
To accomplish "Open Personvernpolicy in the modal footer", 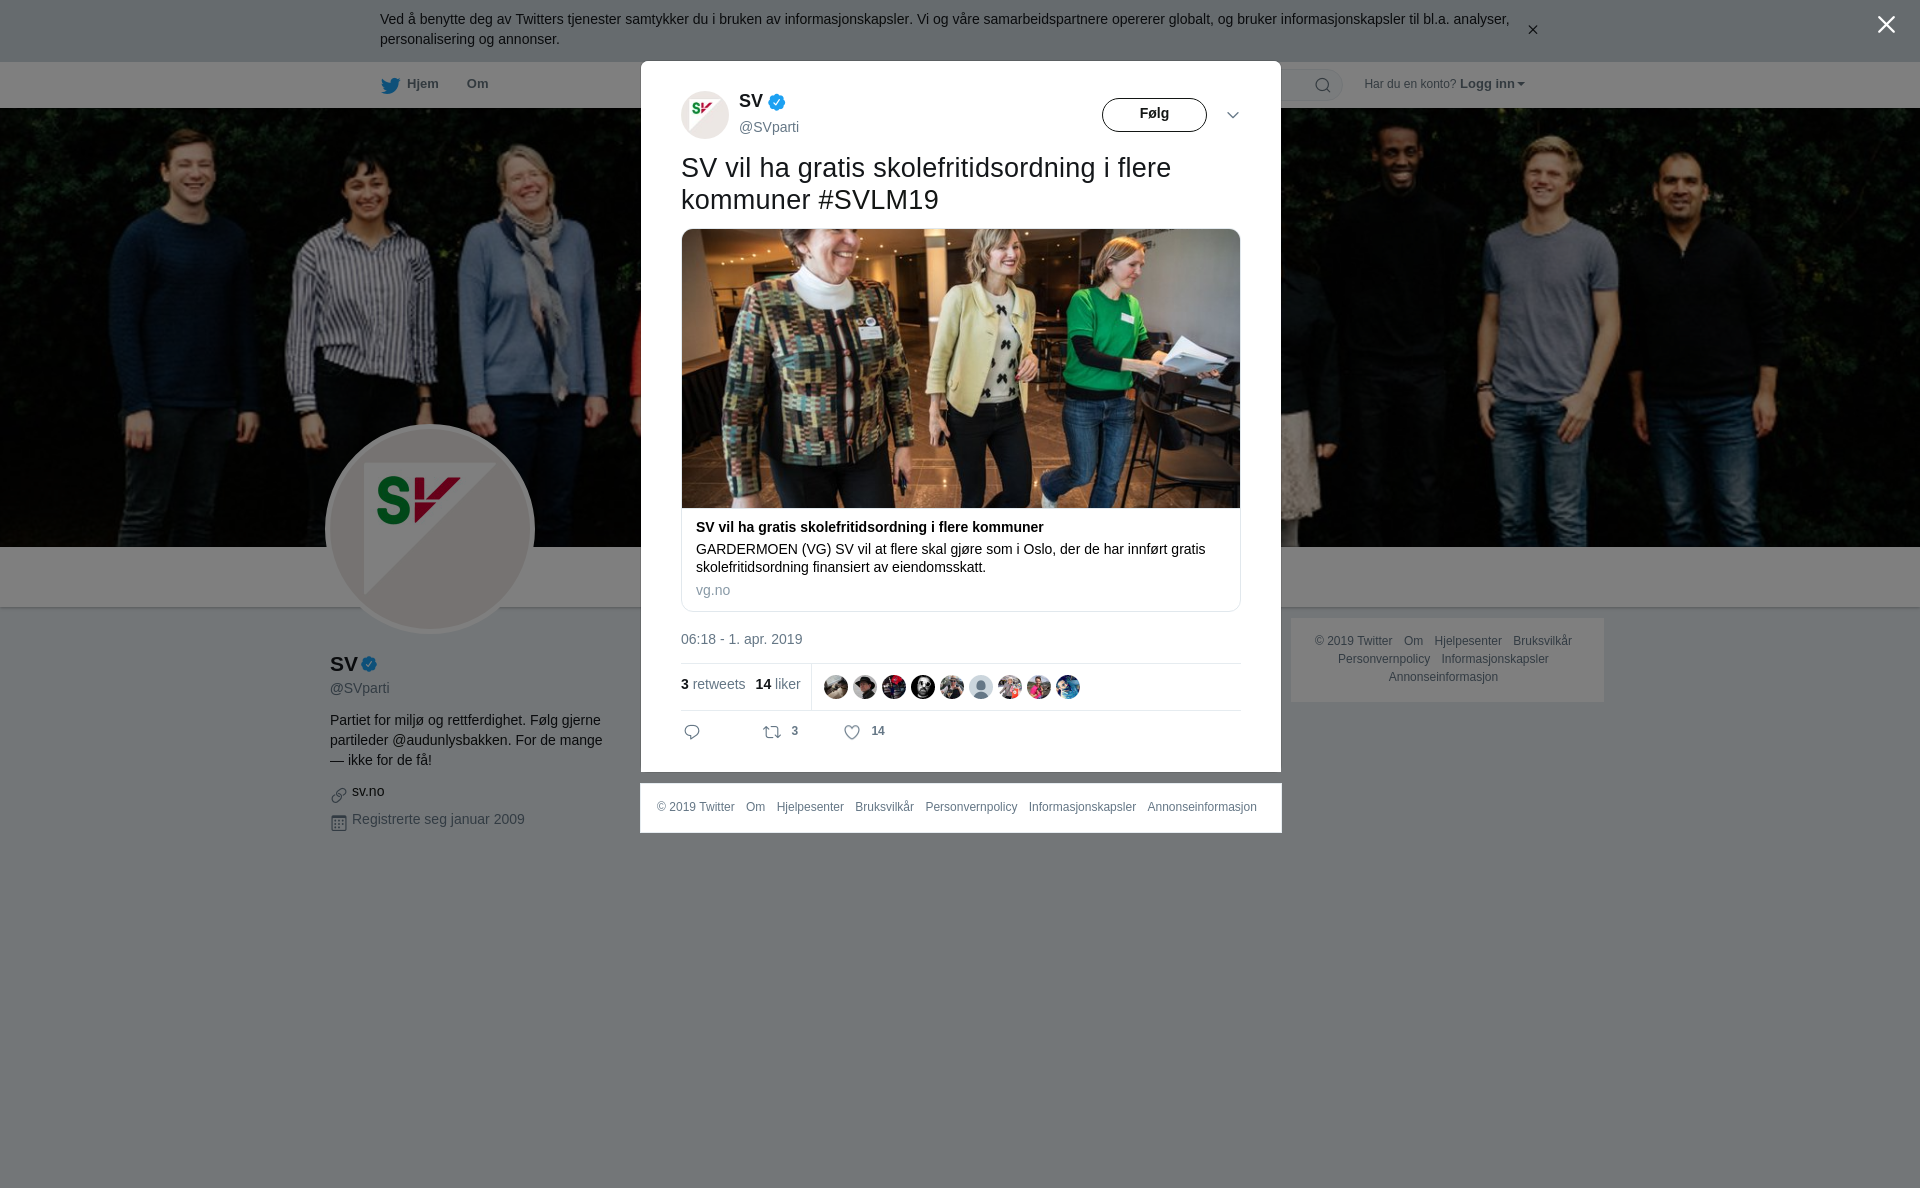I will coord(971,807).
